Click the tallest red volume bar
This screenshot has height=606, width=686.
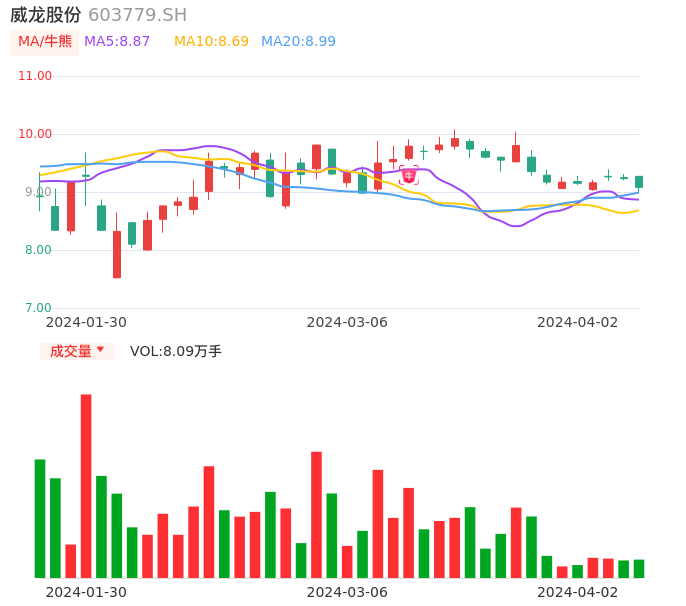[x=86, y=486]
